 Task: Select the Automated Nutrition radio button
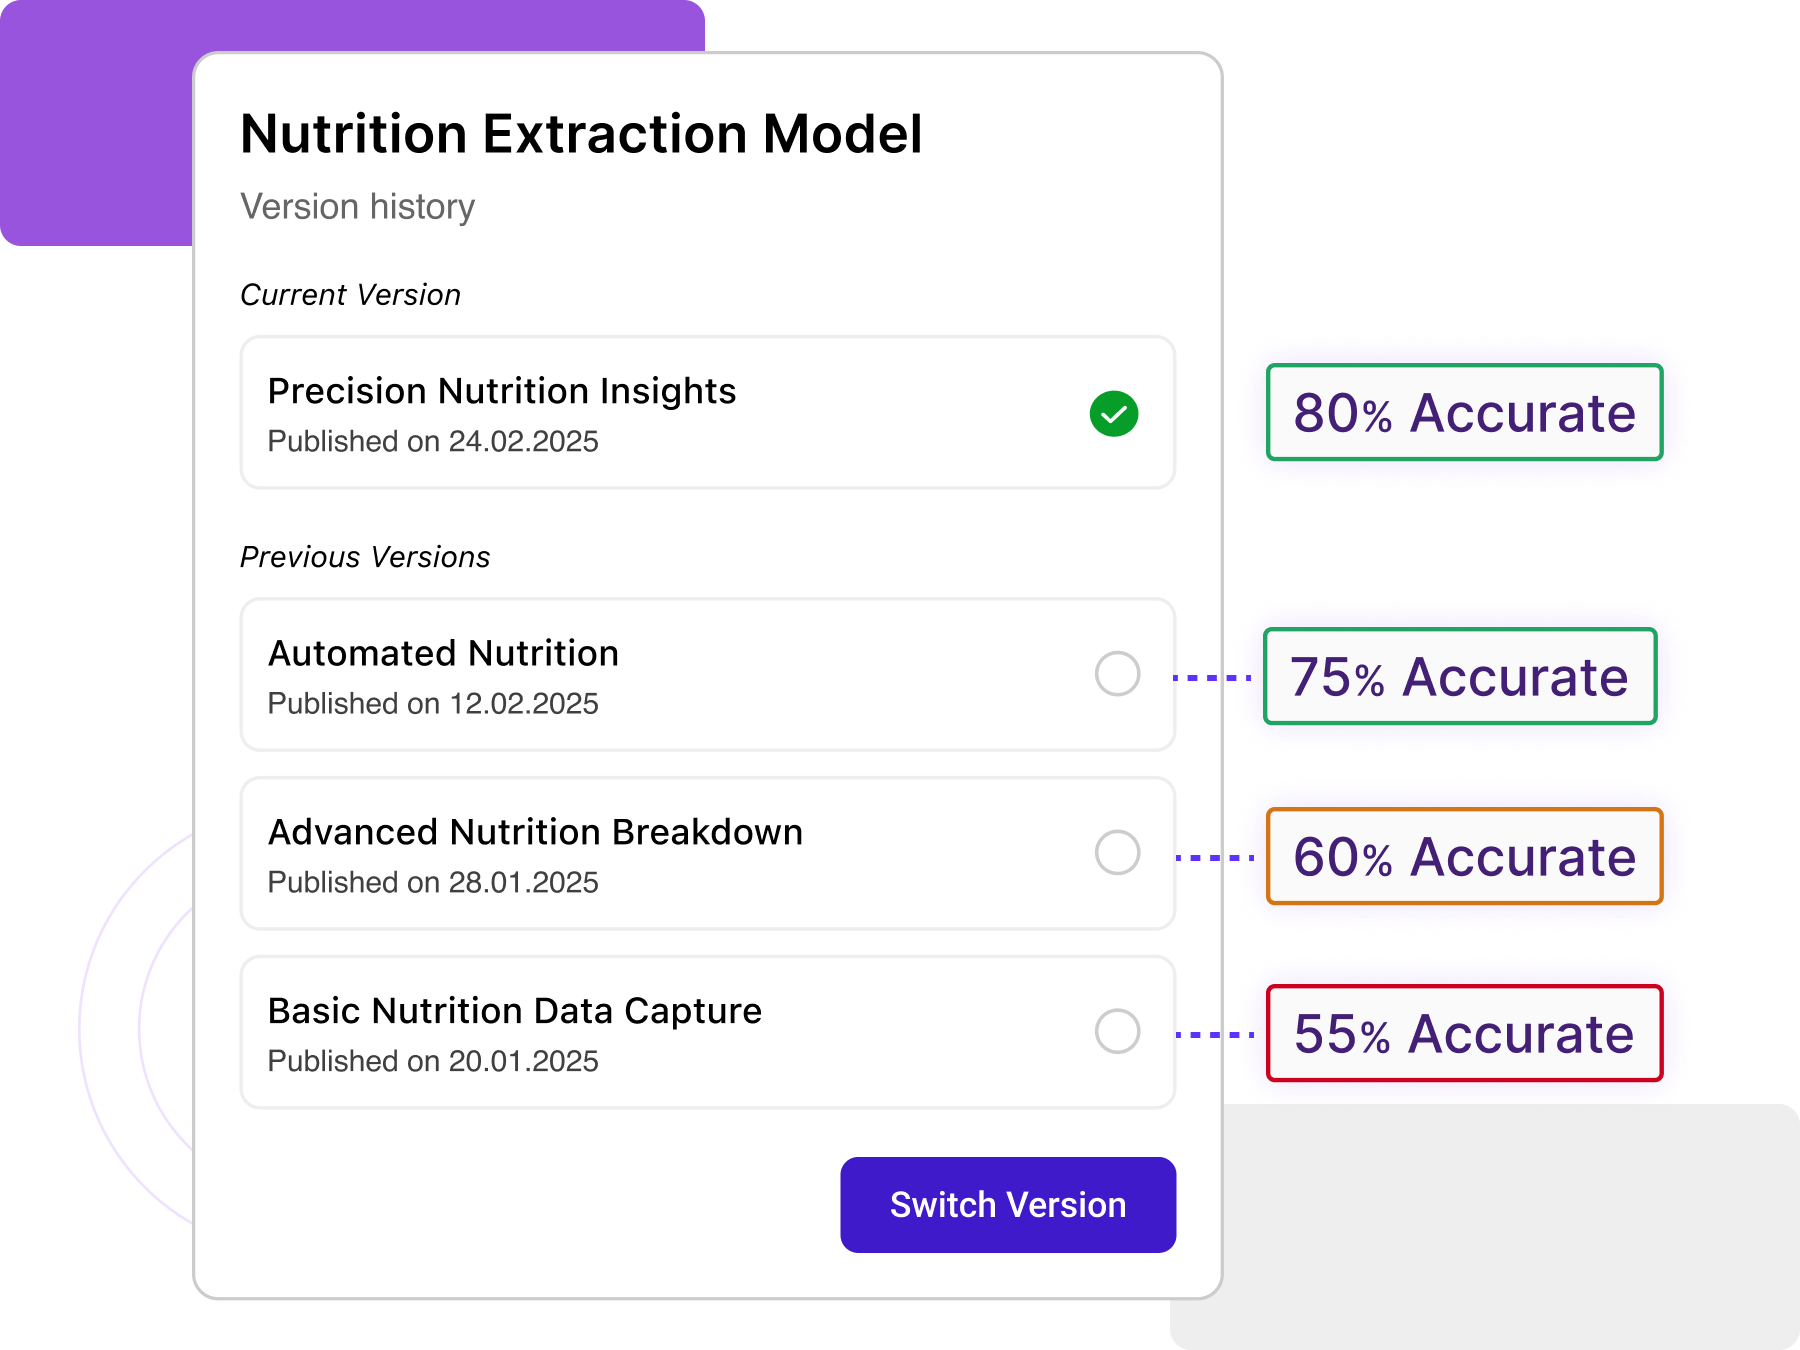point(1117,674)
